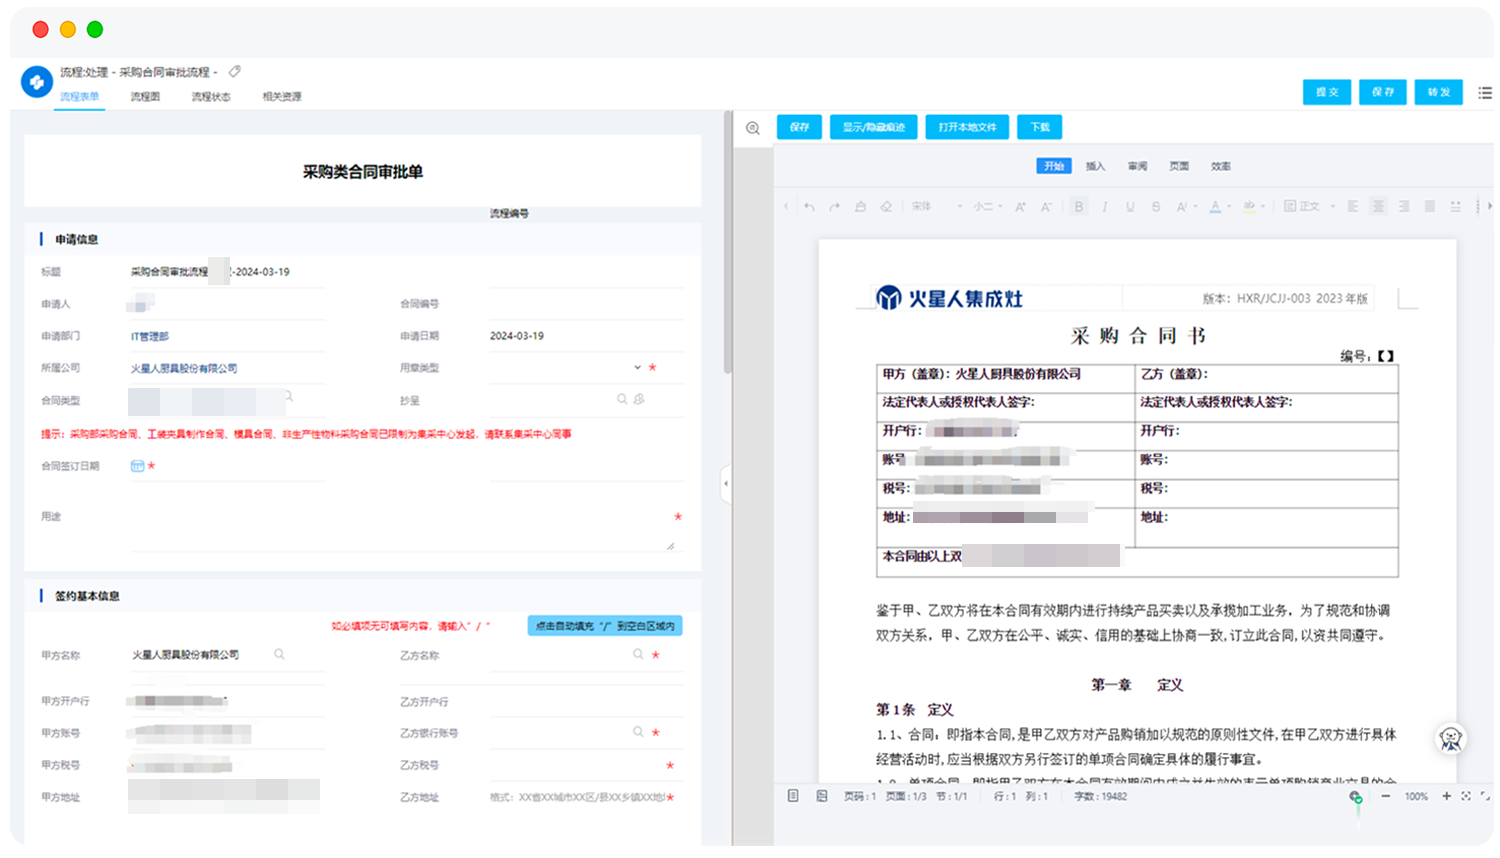Expand the highlight color dropdown arrow

pos(1263,207)
